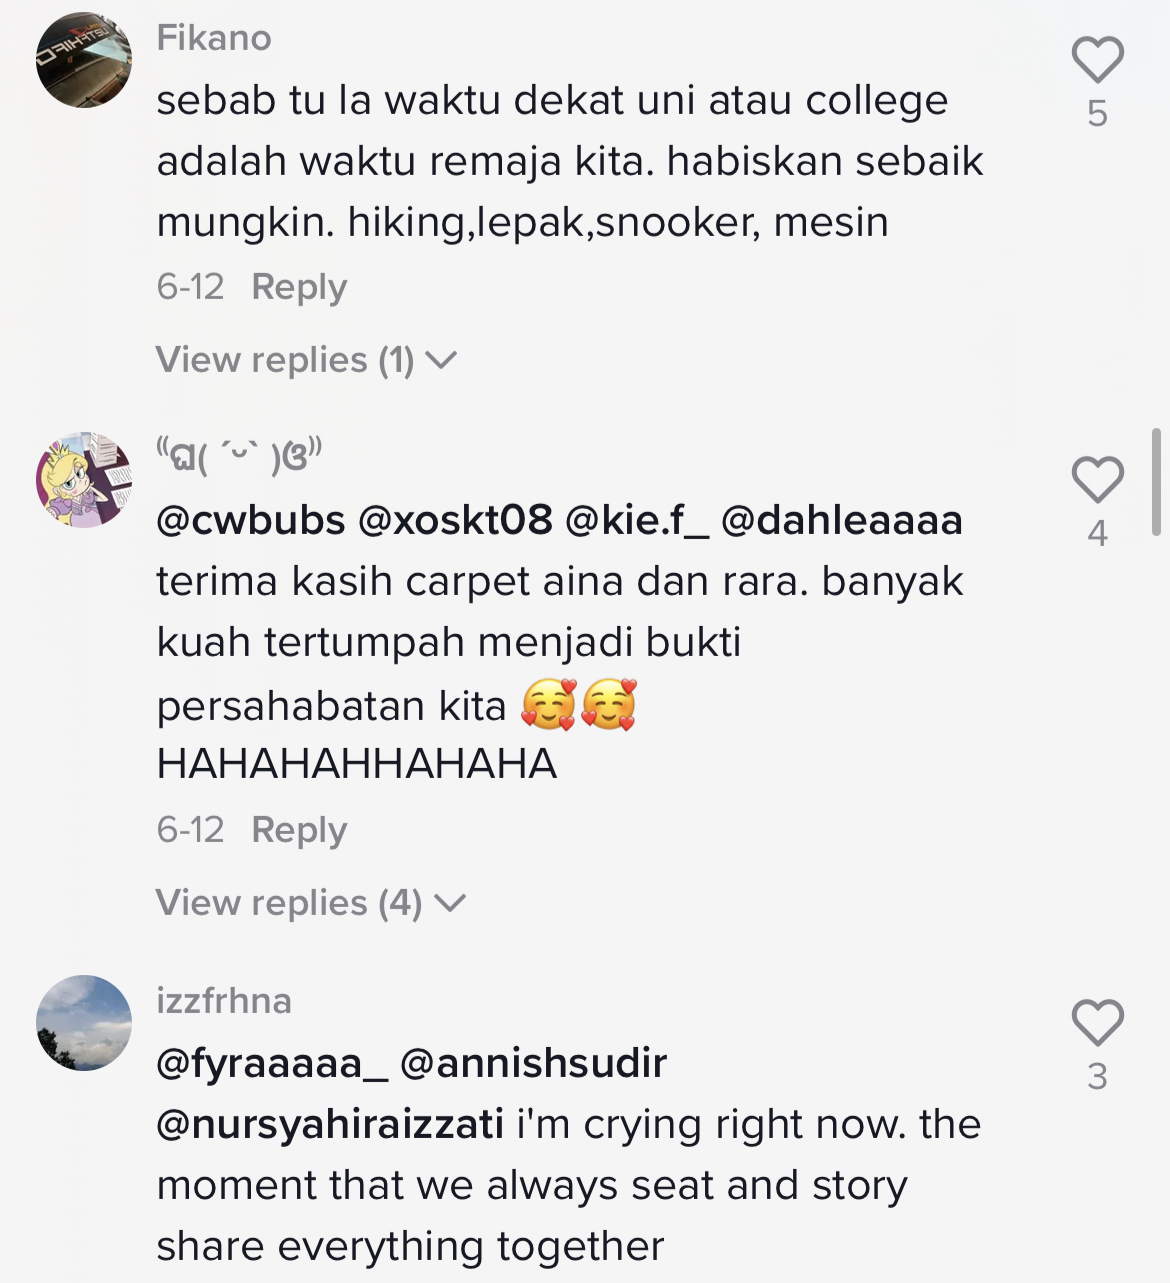Reply to the carpet aina comment
The image size is (1170, 1283).
(299, 830)
